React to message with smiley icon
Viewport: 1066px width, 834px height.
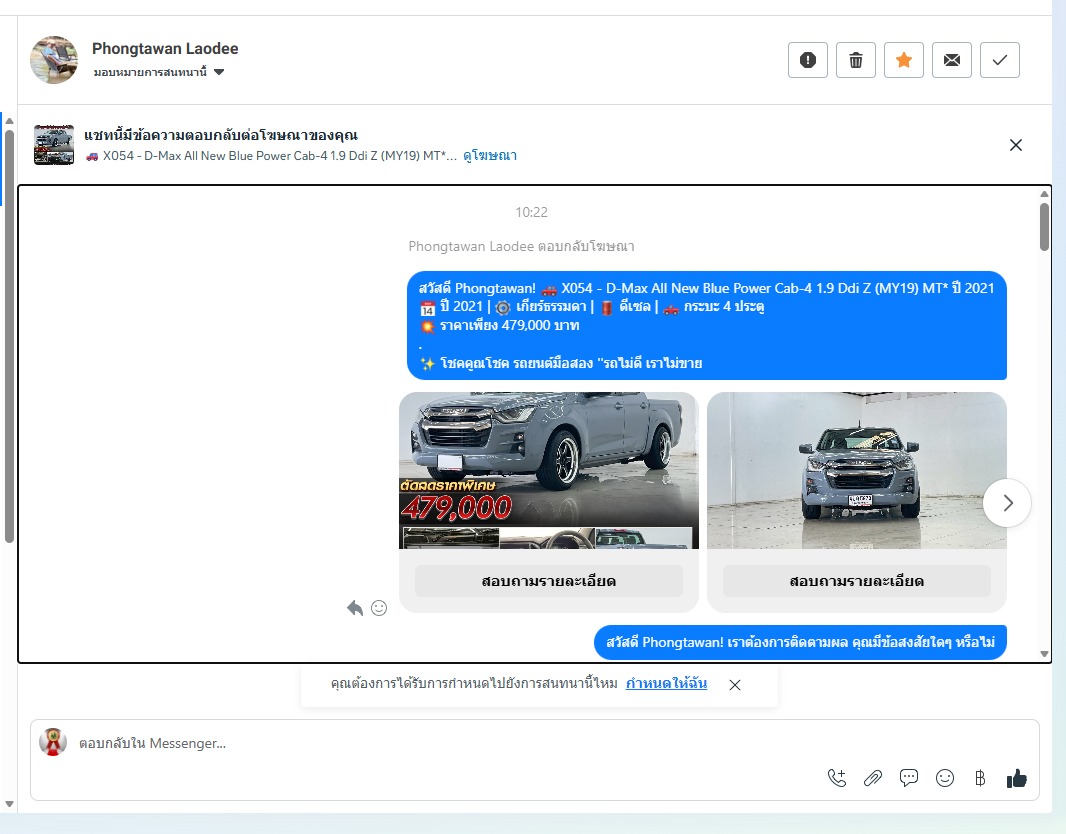[379, 608]
